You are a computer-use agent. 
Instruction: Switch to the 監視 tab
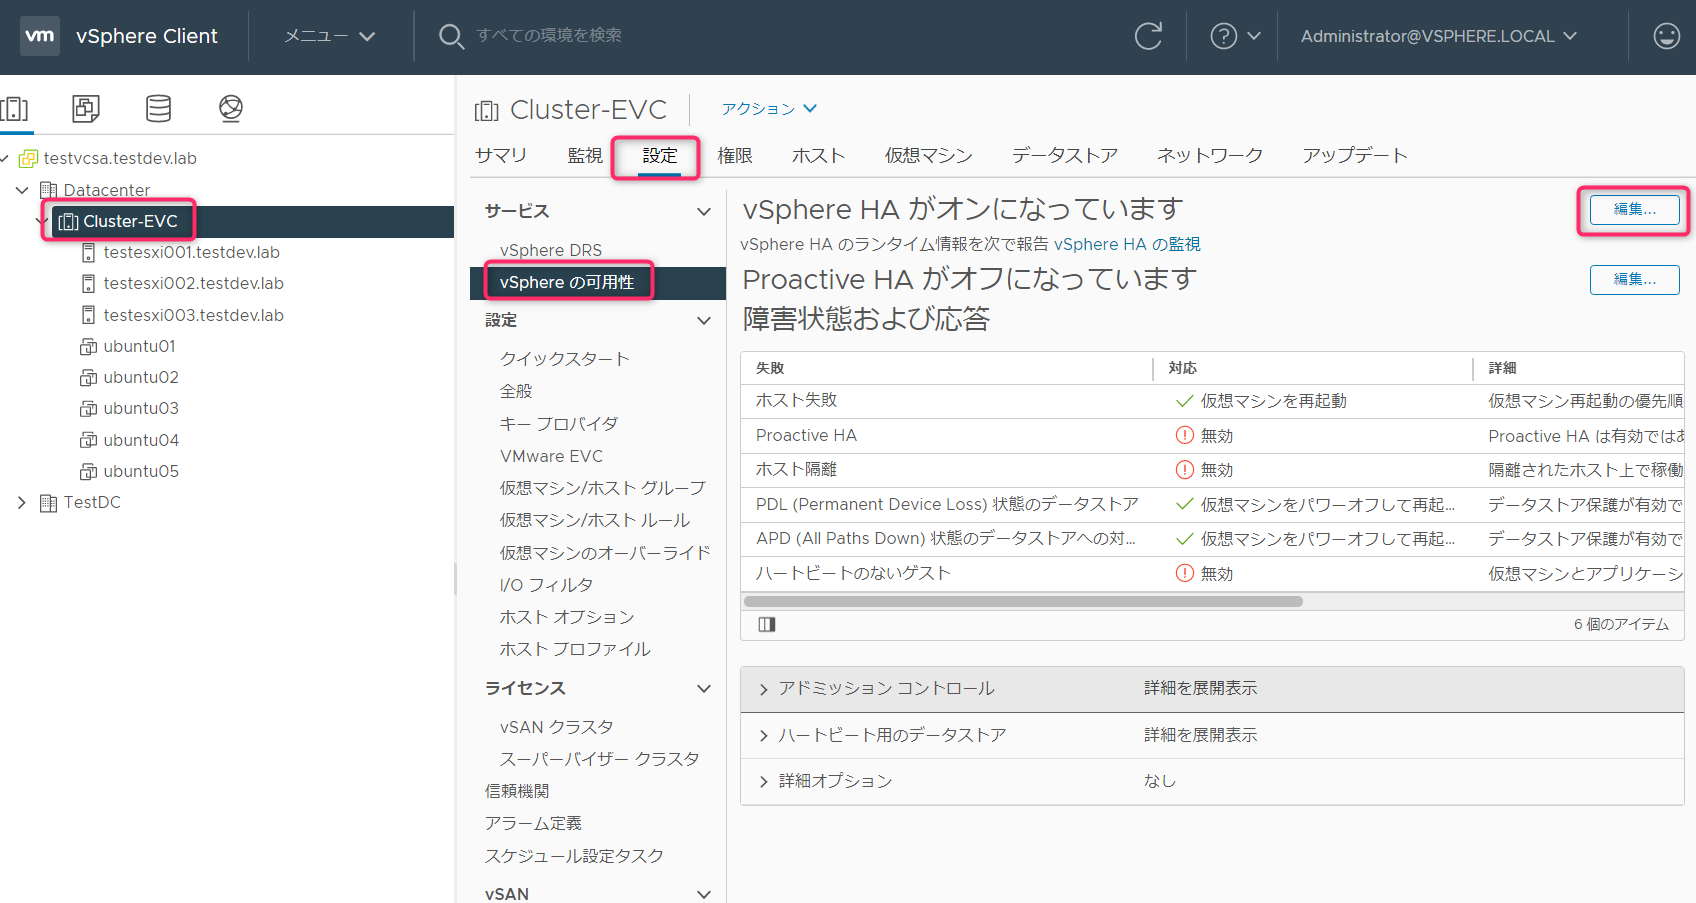[x=585, y=155]
